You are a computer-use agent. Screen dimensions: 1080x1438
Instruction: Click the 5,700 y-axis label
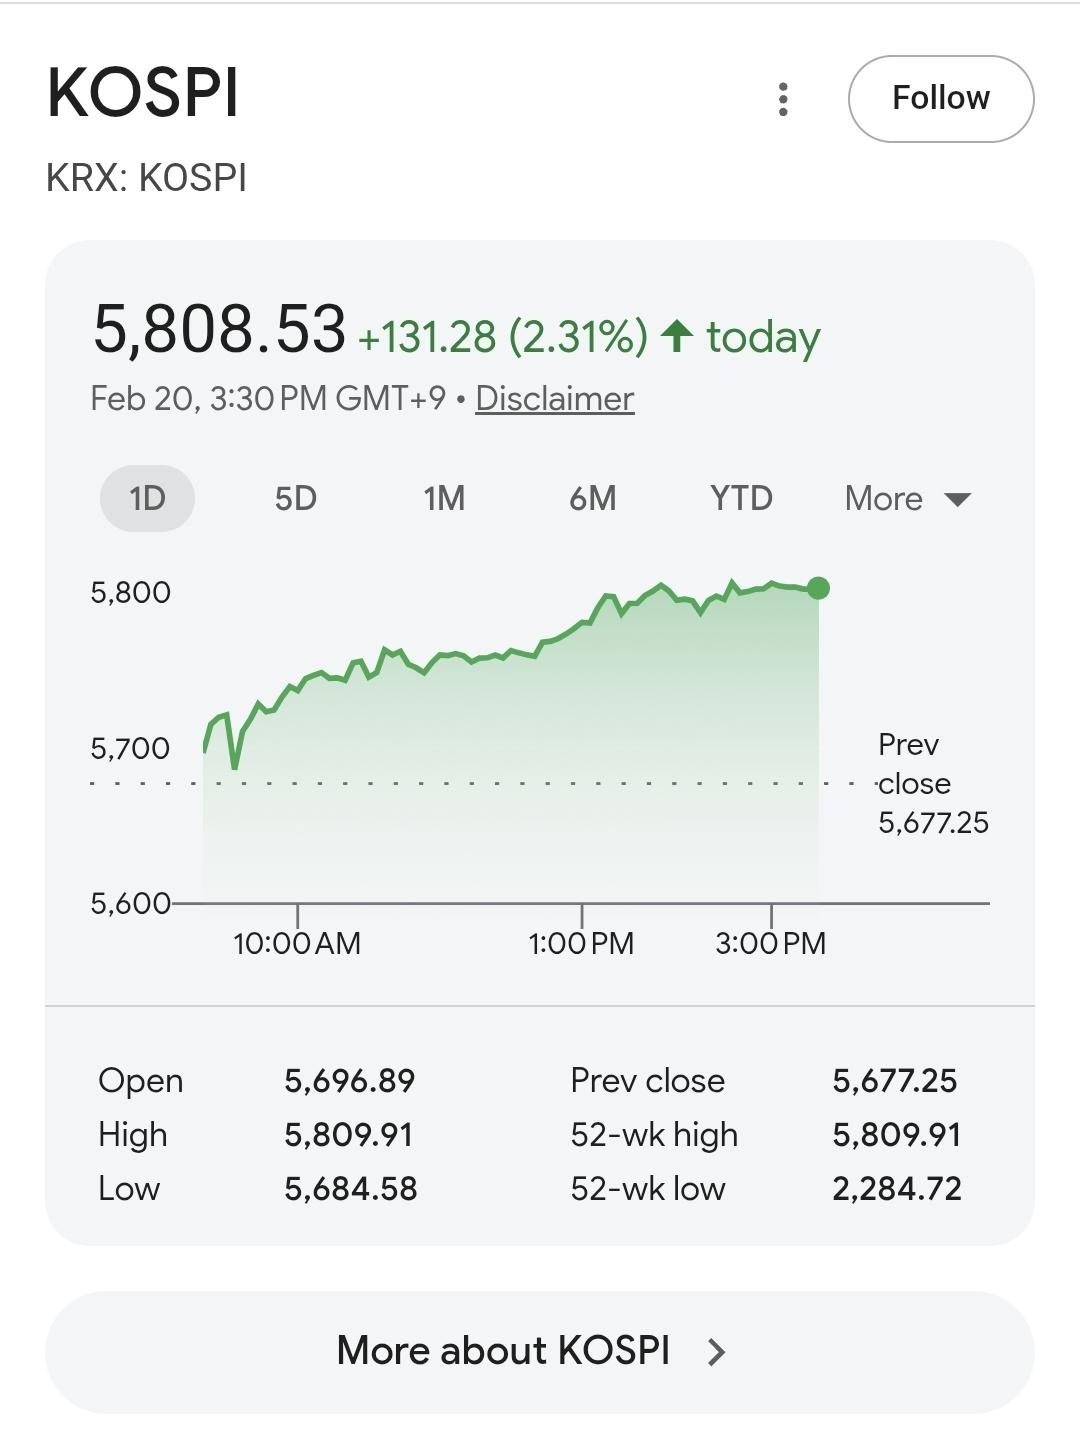130,748
